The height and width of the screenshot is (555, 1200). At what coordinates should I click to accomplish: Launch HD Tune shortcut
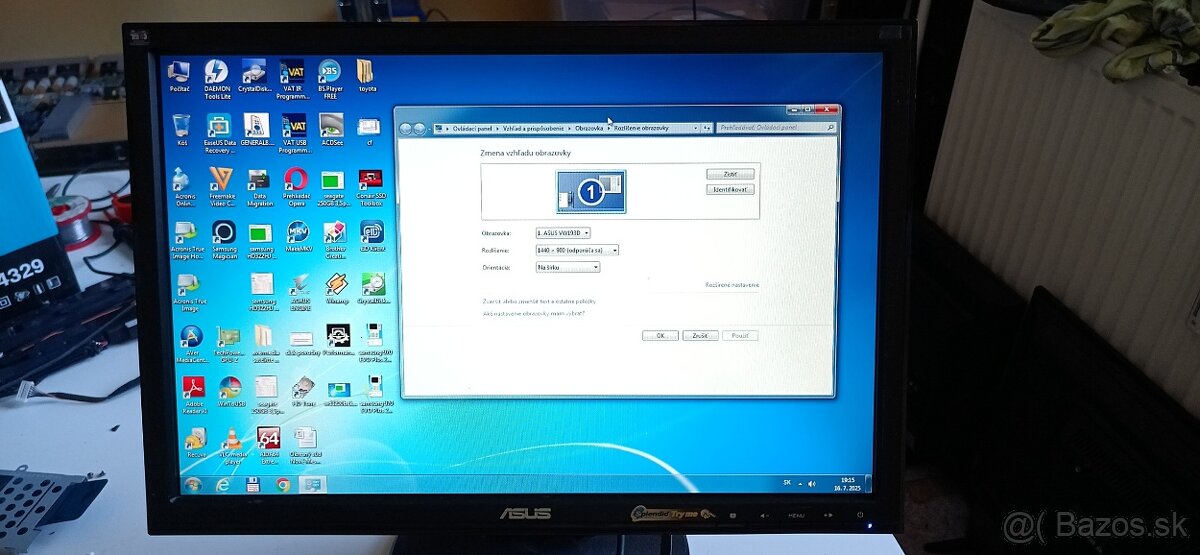click(302, 392)
